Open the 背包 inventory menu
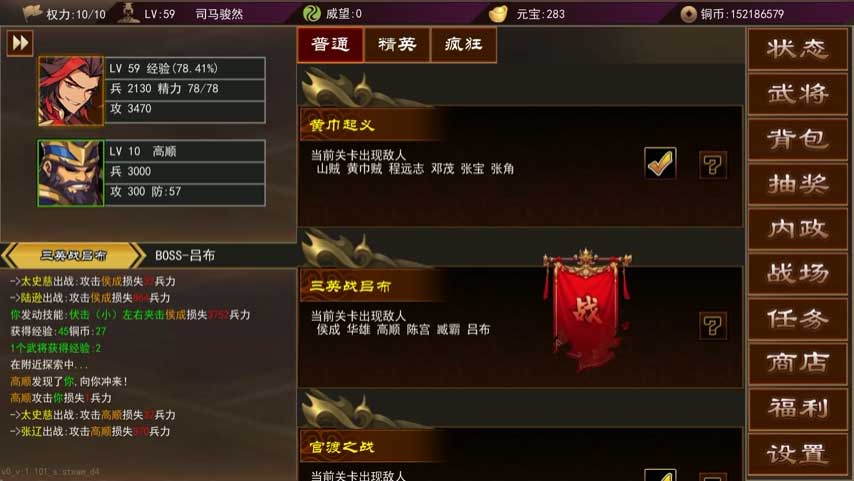 click(x=798, y=139)
